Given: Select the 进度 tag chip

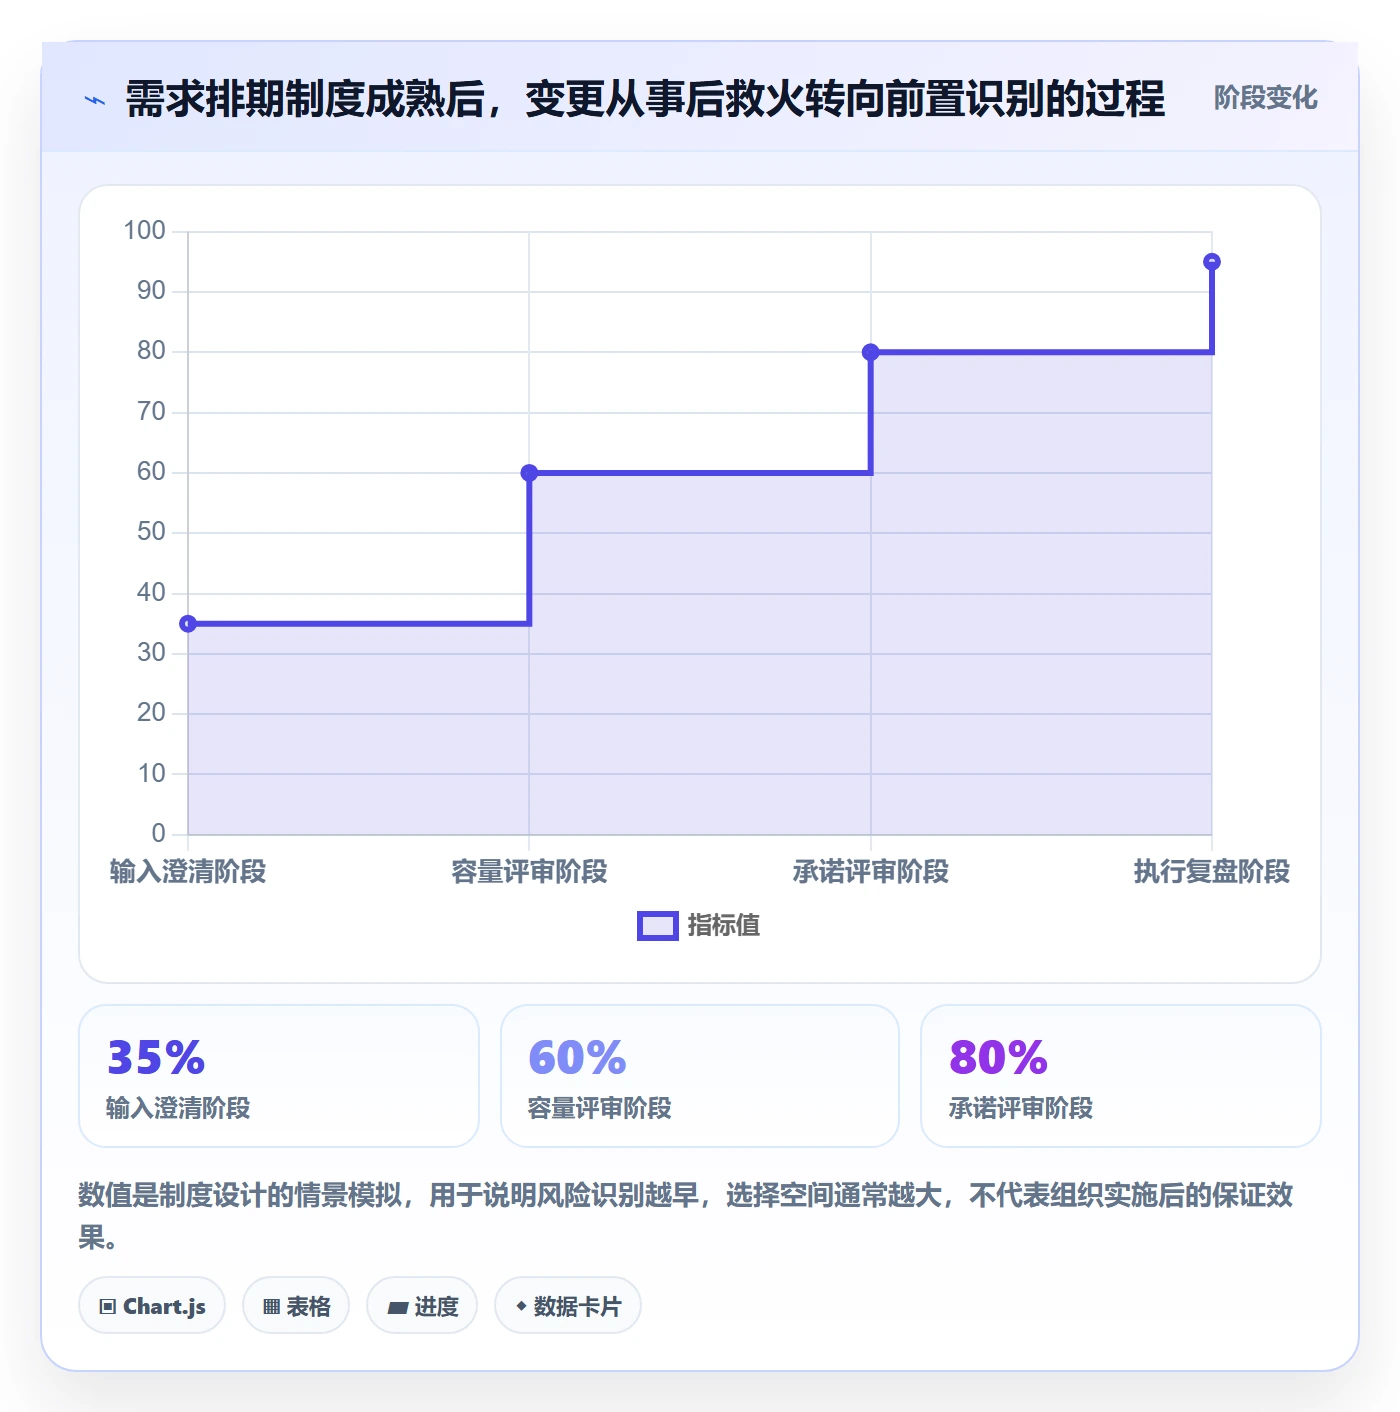Looking at the screenshot, I should click(x=422, y=1306).
